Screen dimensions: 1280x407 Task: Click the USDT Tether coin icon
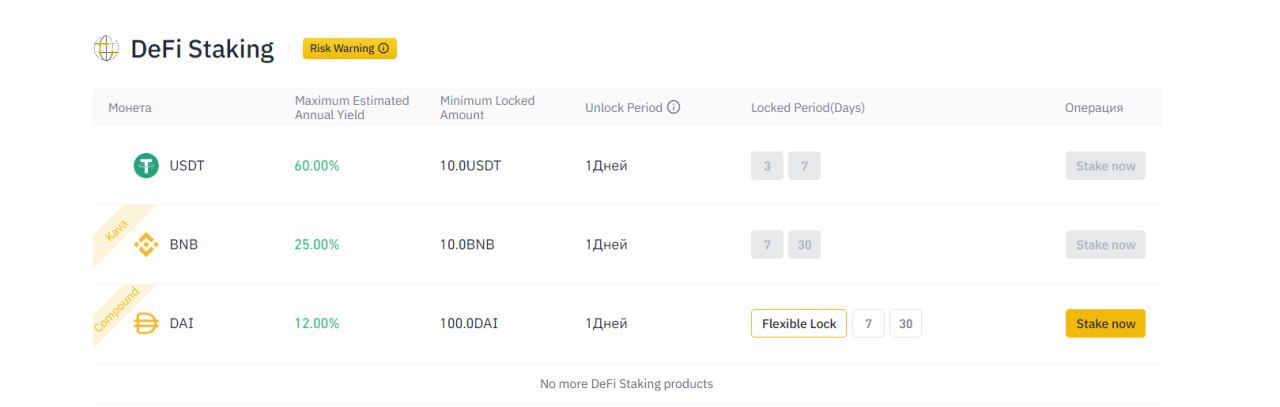[x=146, y=166]
